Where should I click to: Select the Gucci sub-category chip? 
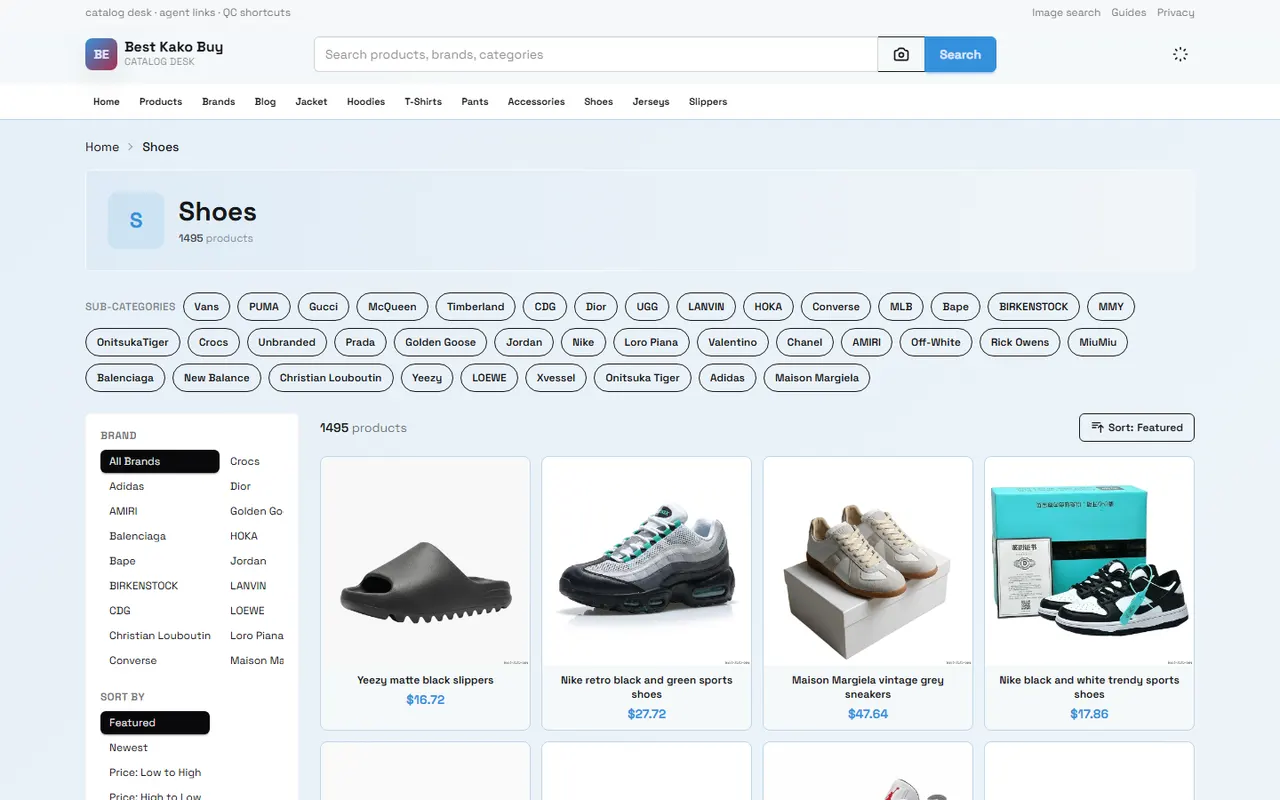324,307
